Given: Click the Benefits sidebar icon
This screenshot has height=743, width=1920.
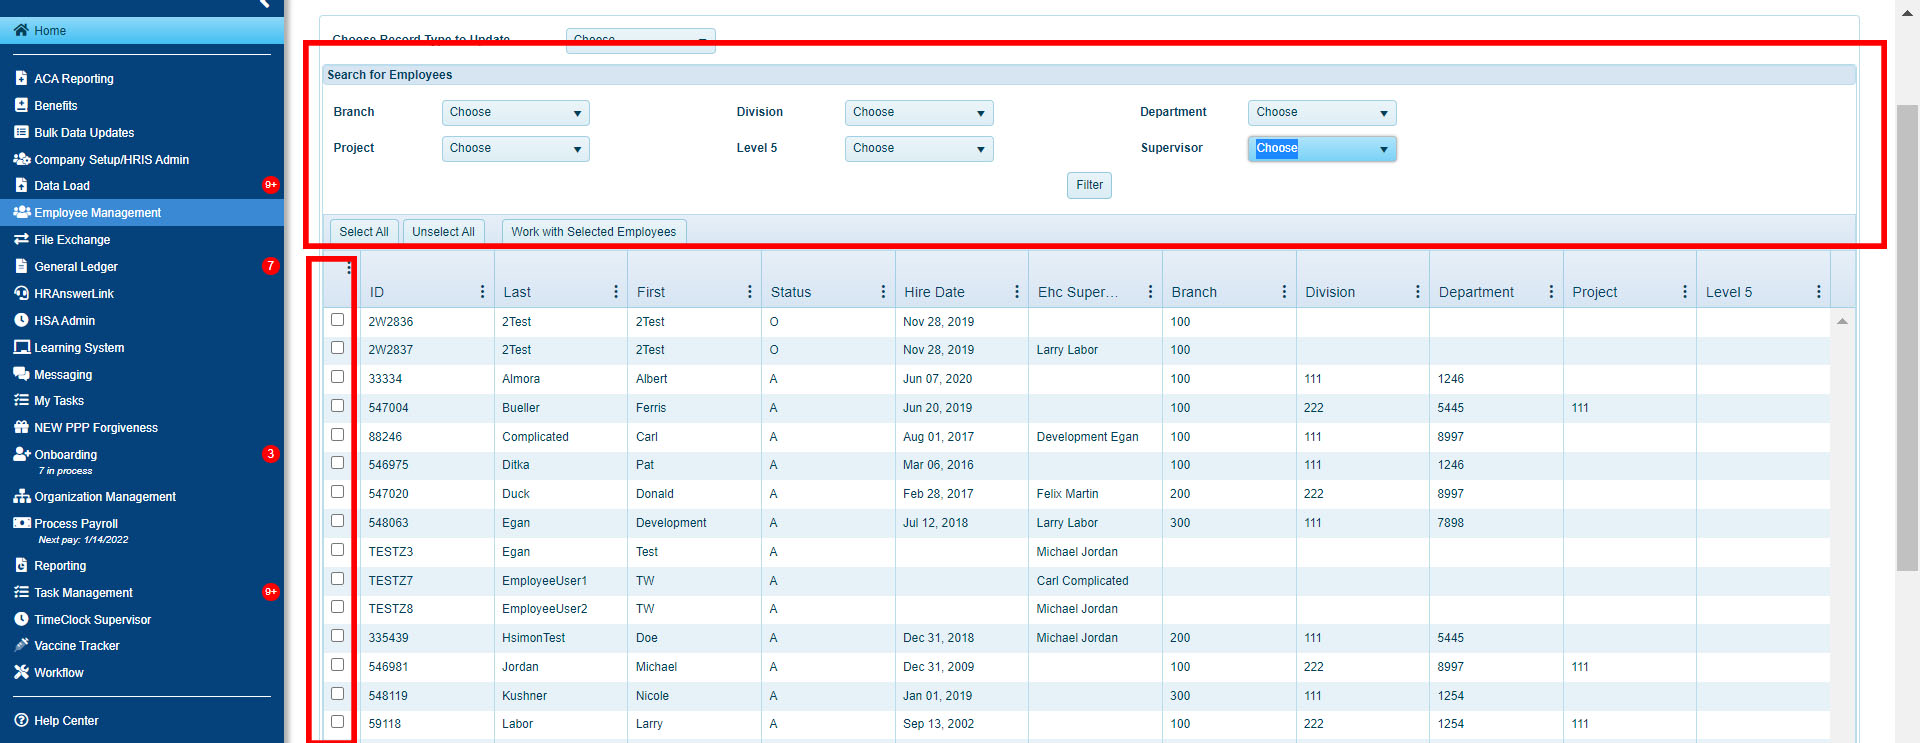Looking at the screenshot, I should coord(21,105).
